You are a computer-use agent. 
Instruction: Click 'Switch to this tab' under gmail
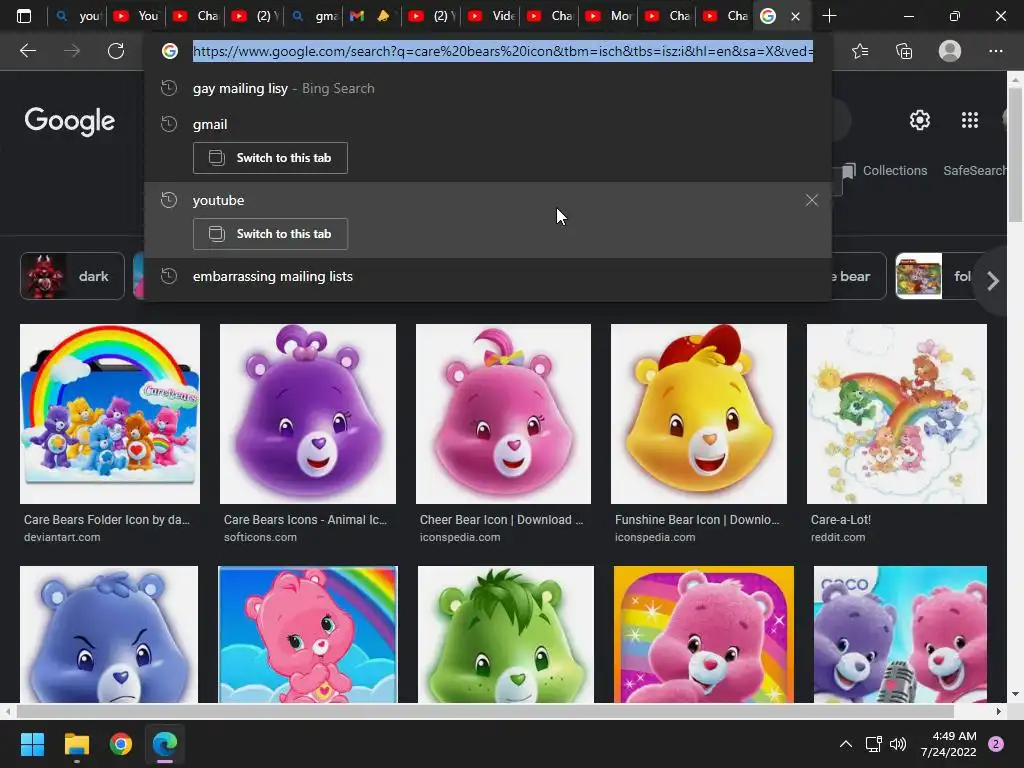(x=270, y=158)
